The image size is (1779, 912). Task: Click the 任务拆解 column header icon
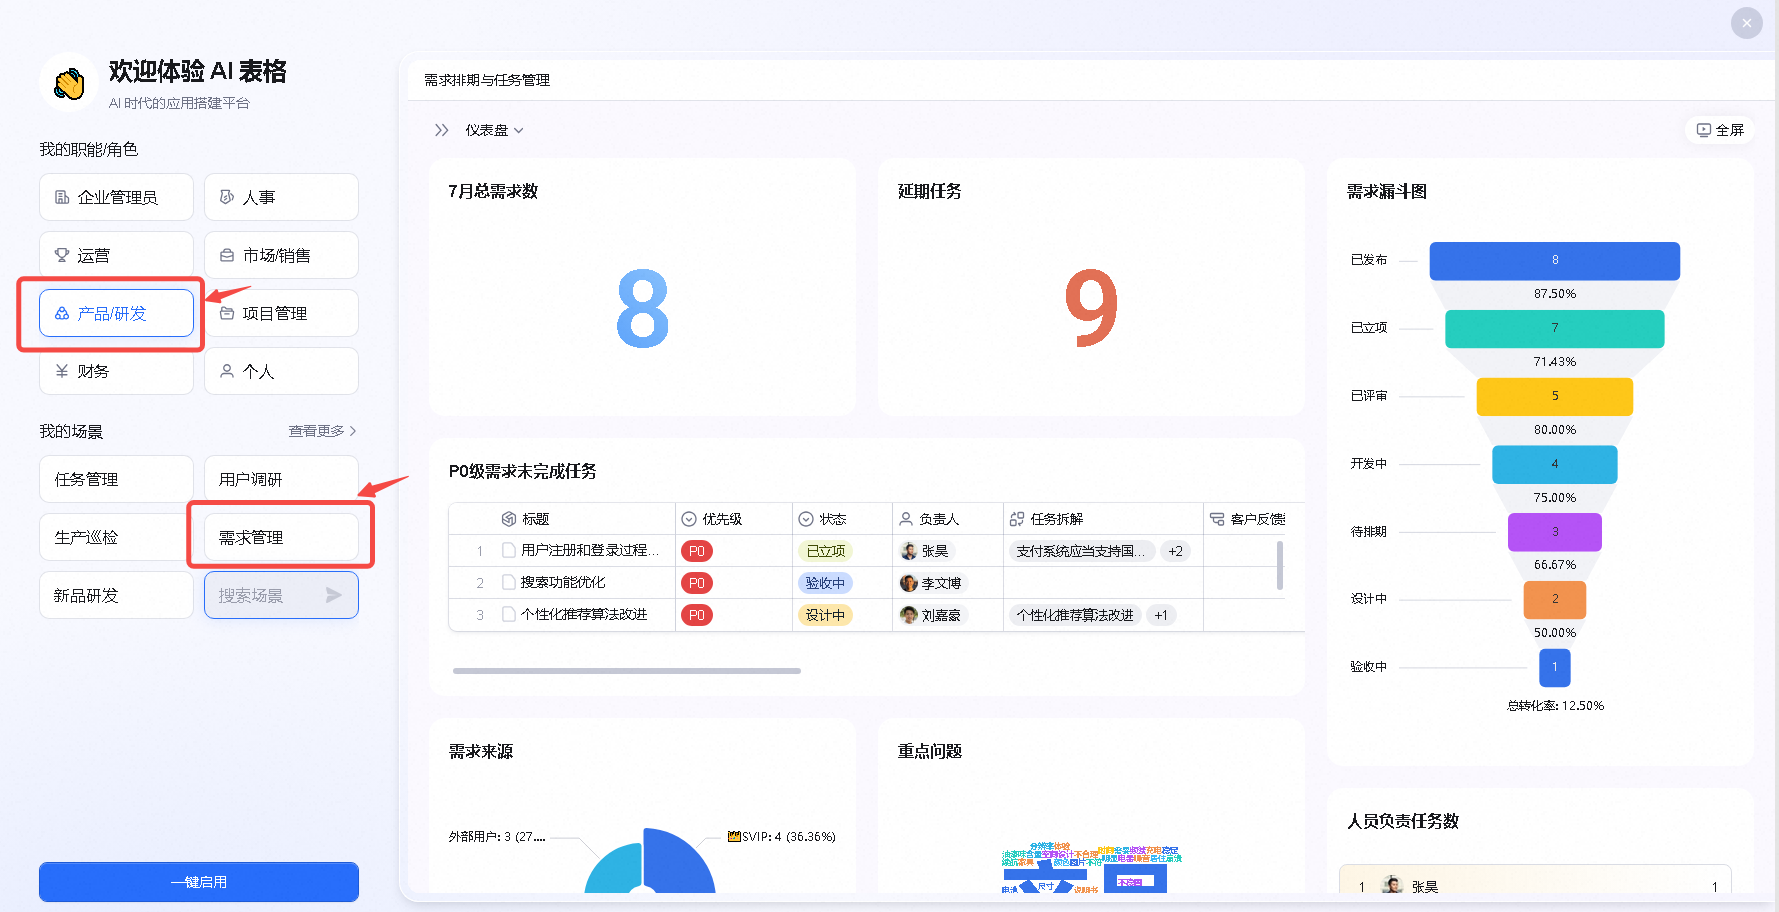point(1017,519)
